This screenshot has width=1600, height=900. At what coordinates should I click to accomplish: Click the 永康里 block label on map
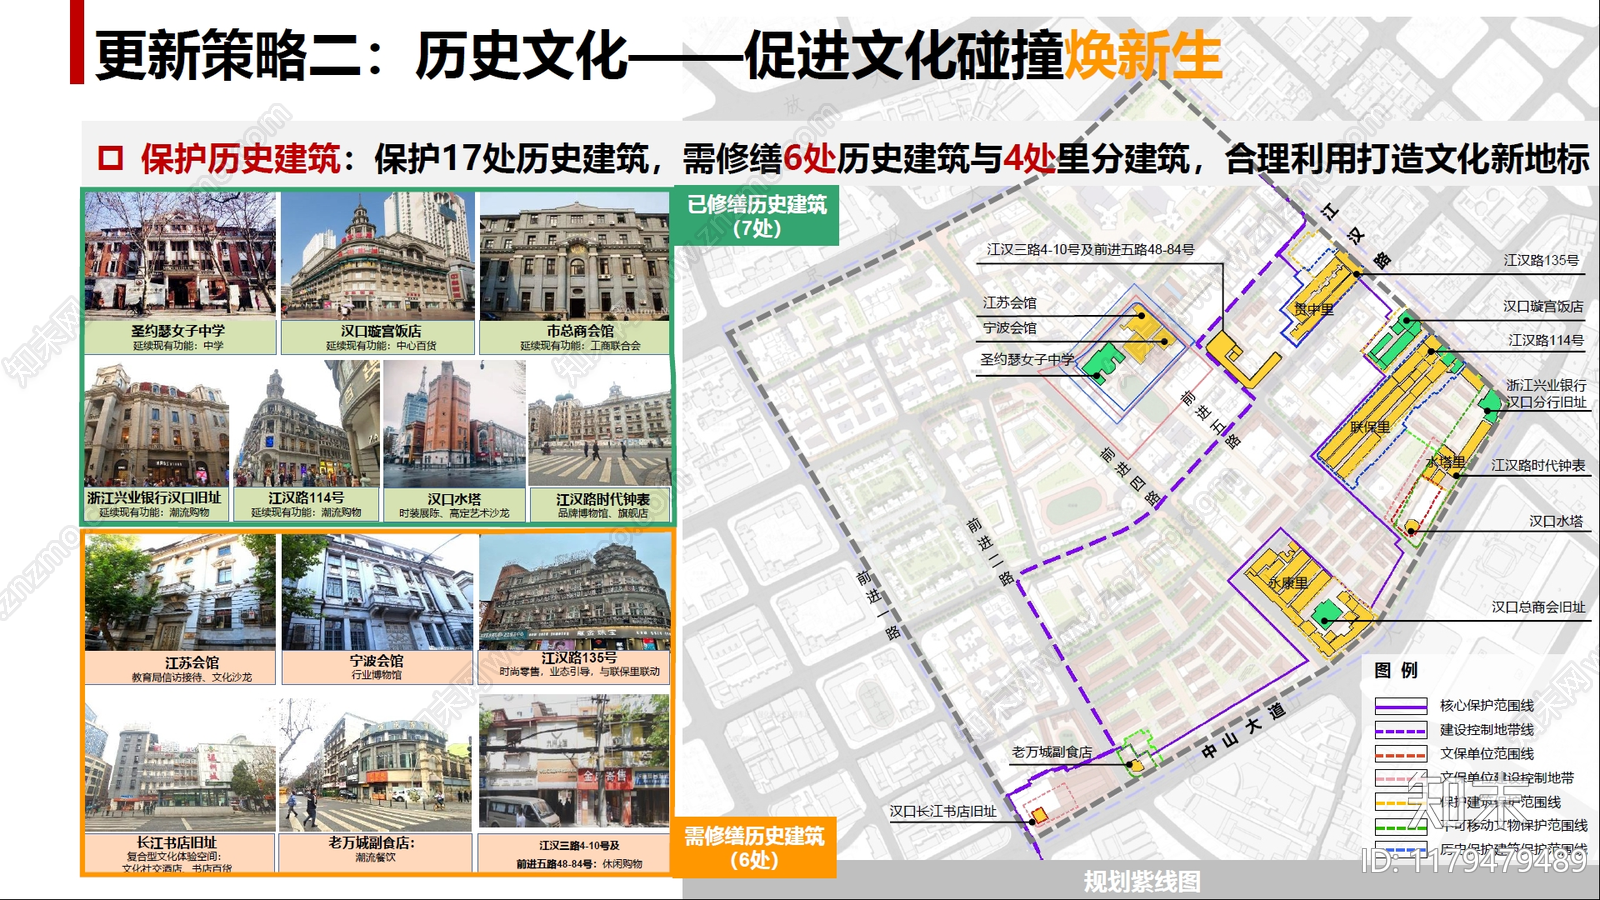coord(1288,584)
